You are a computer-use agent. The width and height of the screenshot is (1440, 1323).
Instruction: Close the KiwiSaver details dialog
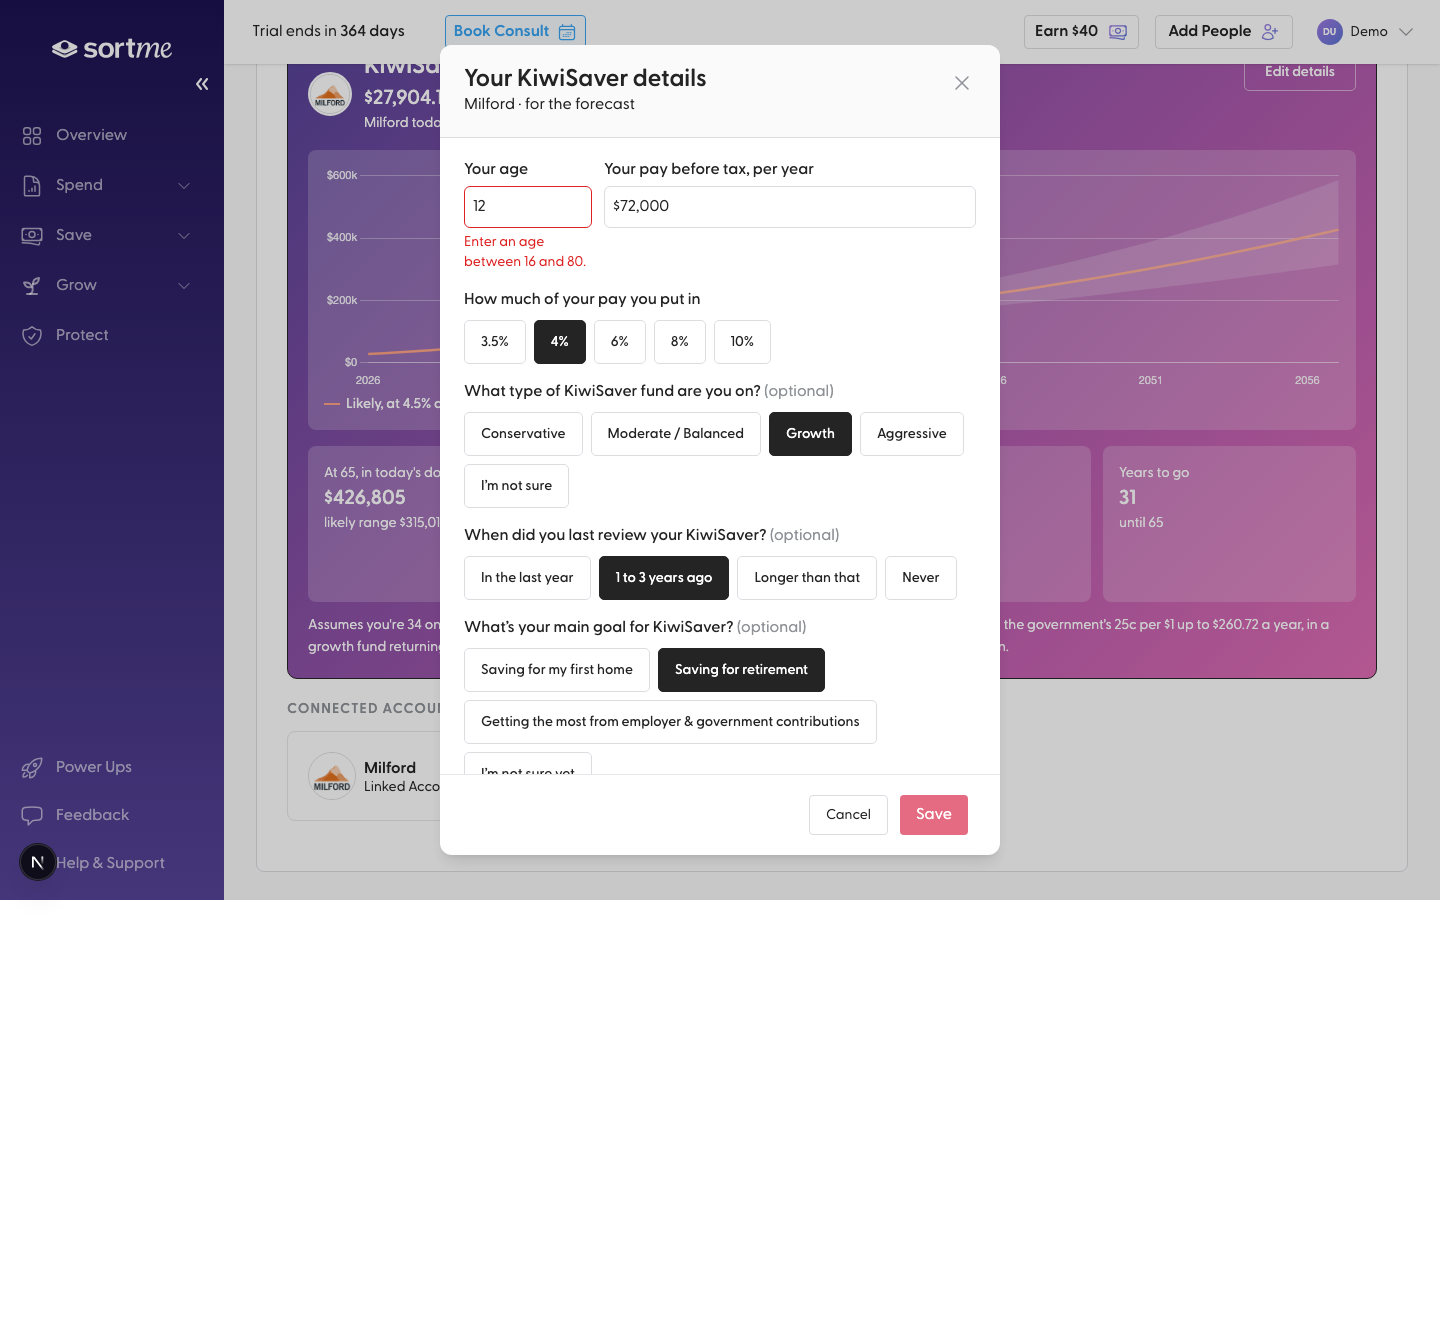point(962,83)
